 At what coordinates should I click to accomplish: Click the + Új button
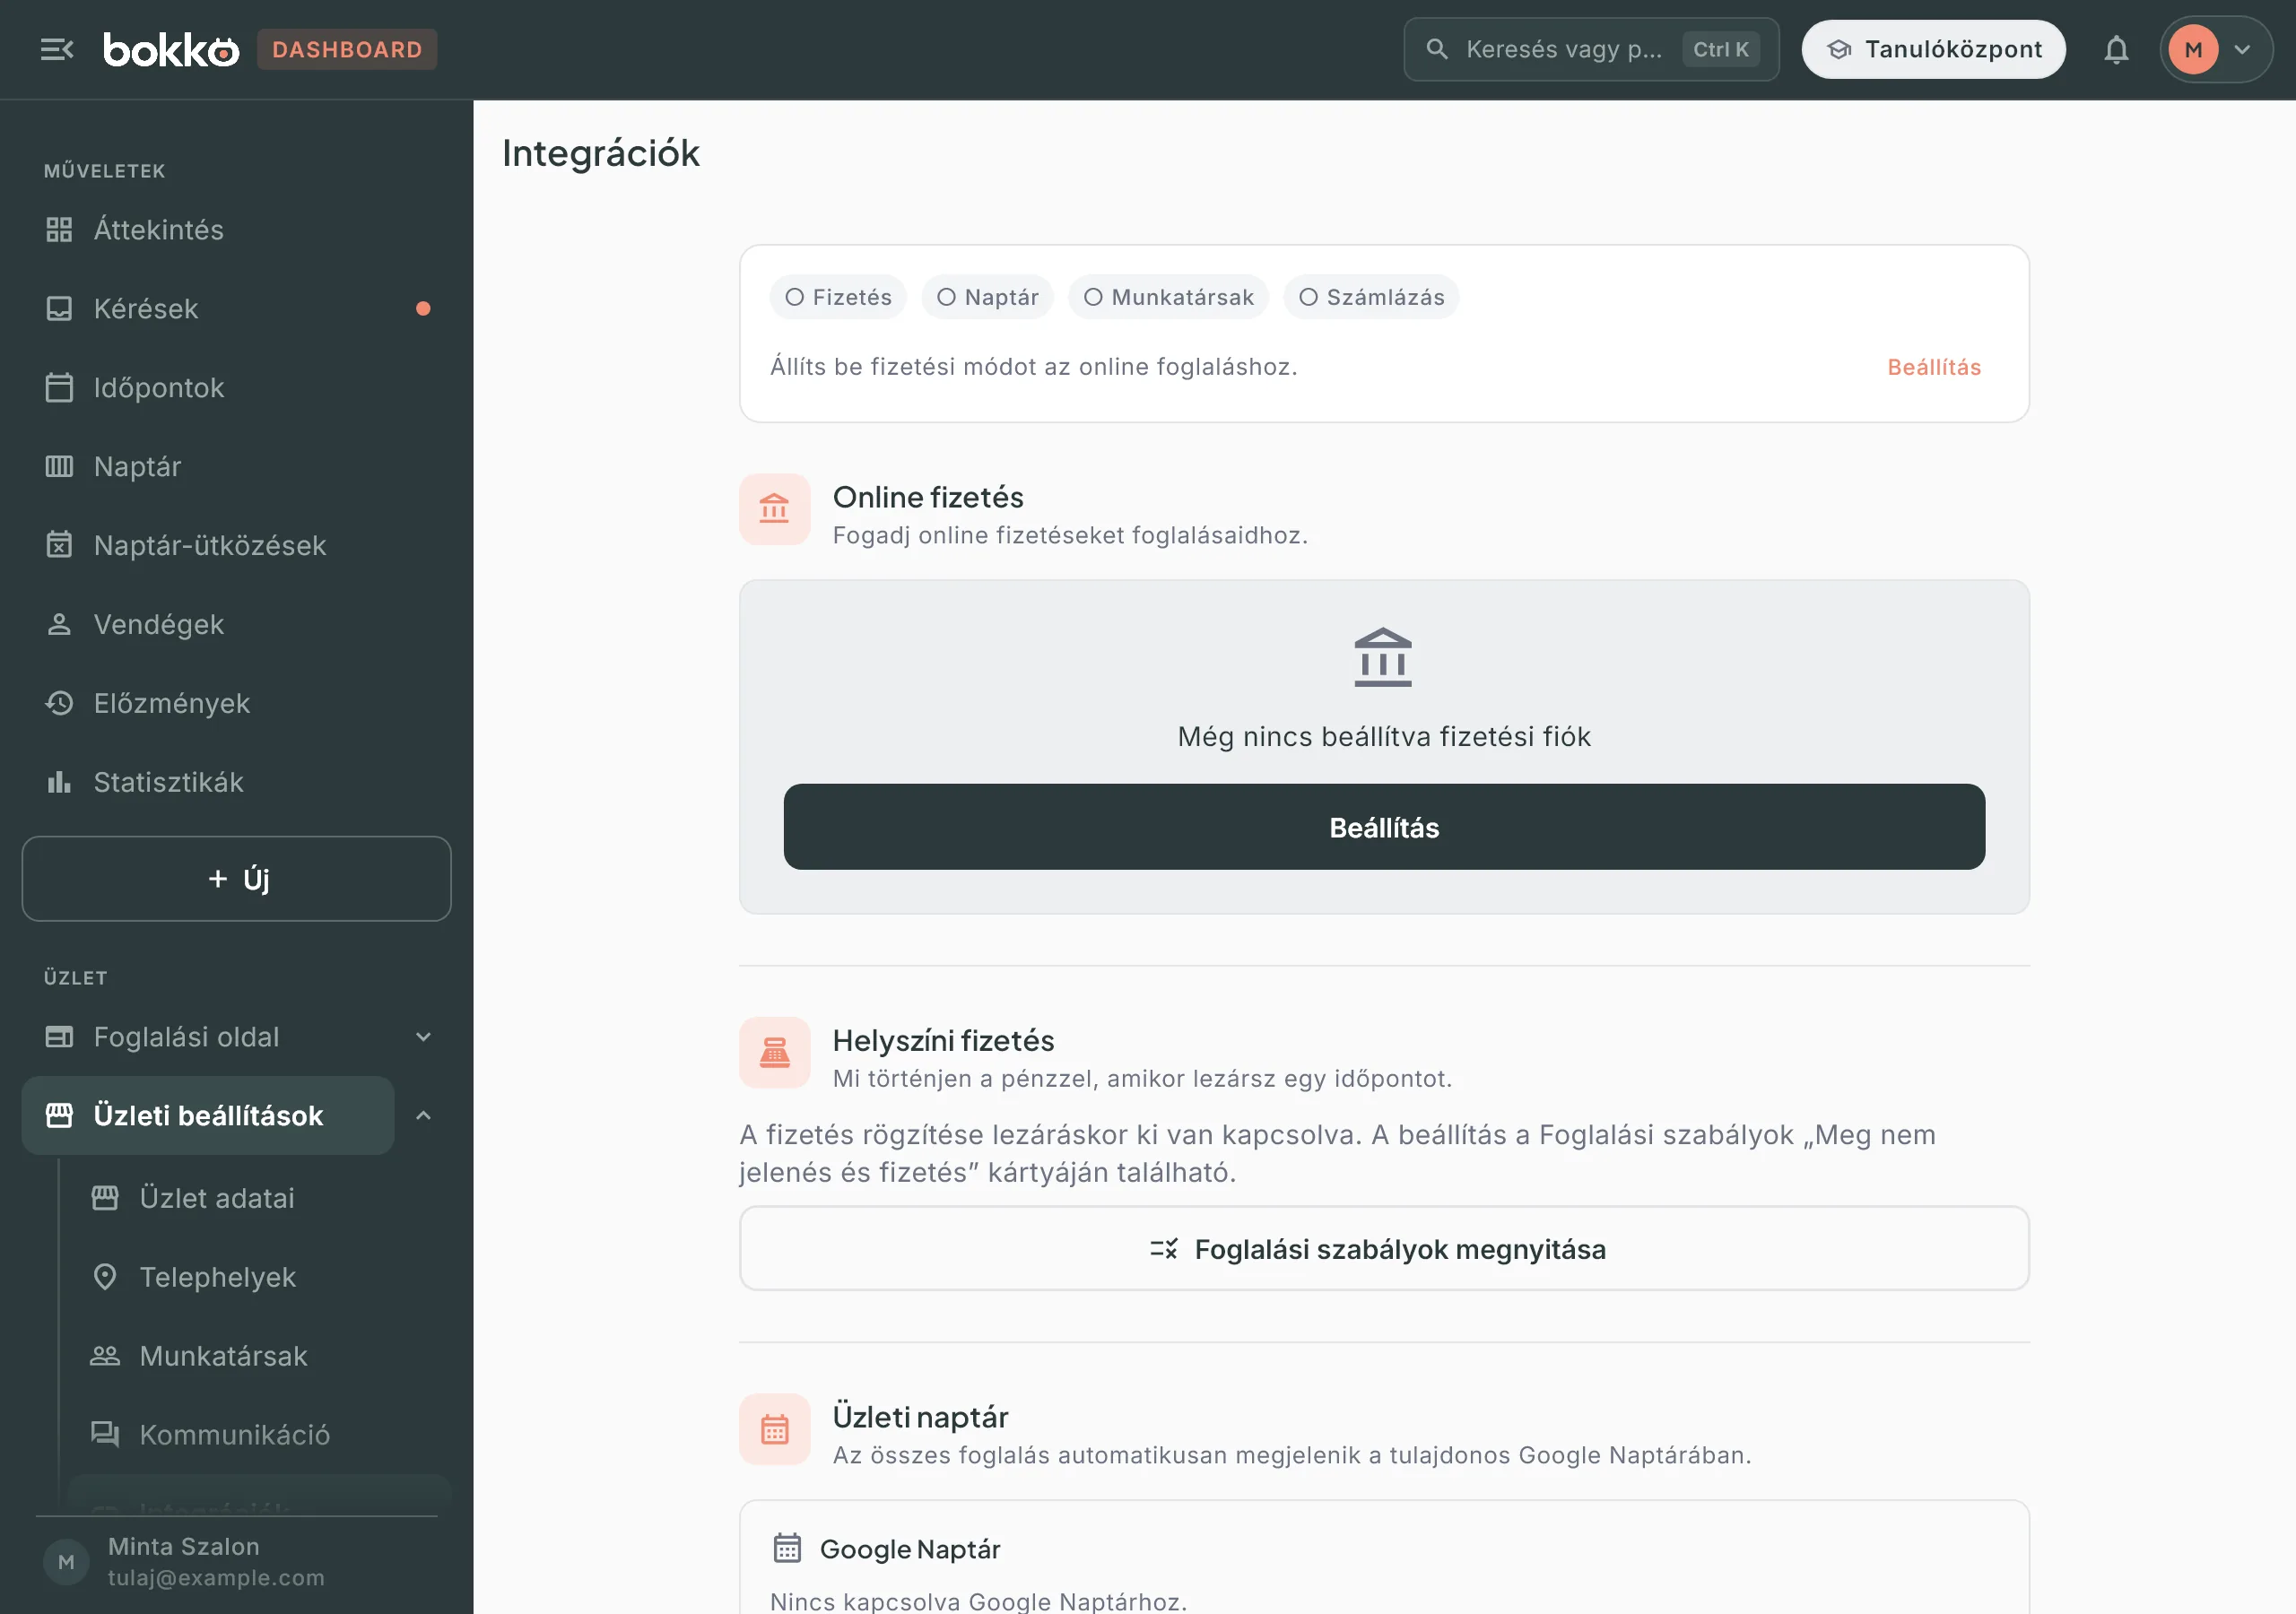(x=236, y=878)
